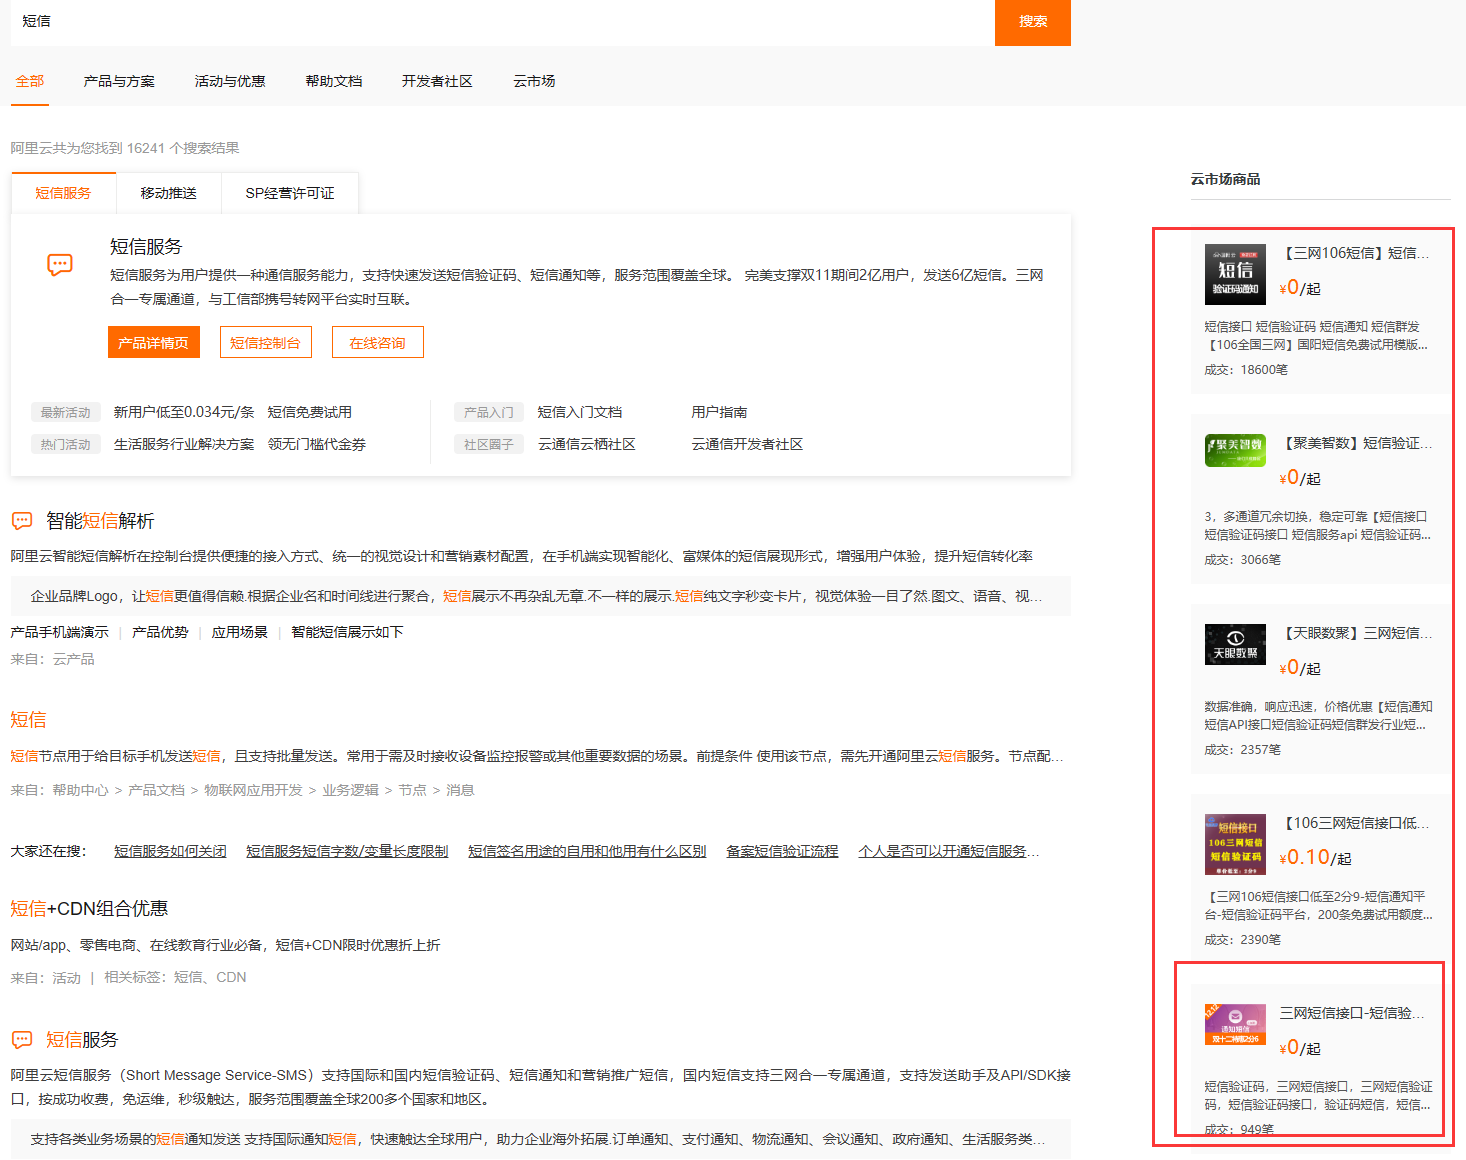Click the 产品详情页 button
The image size is (1466, 1160).
pos(154,342)
